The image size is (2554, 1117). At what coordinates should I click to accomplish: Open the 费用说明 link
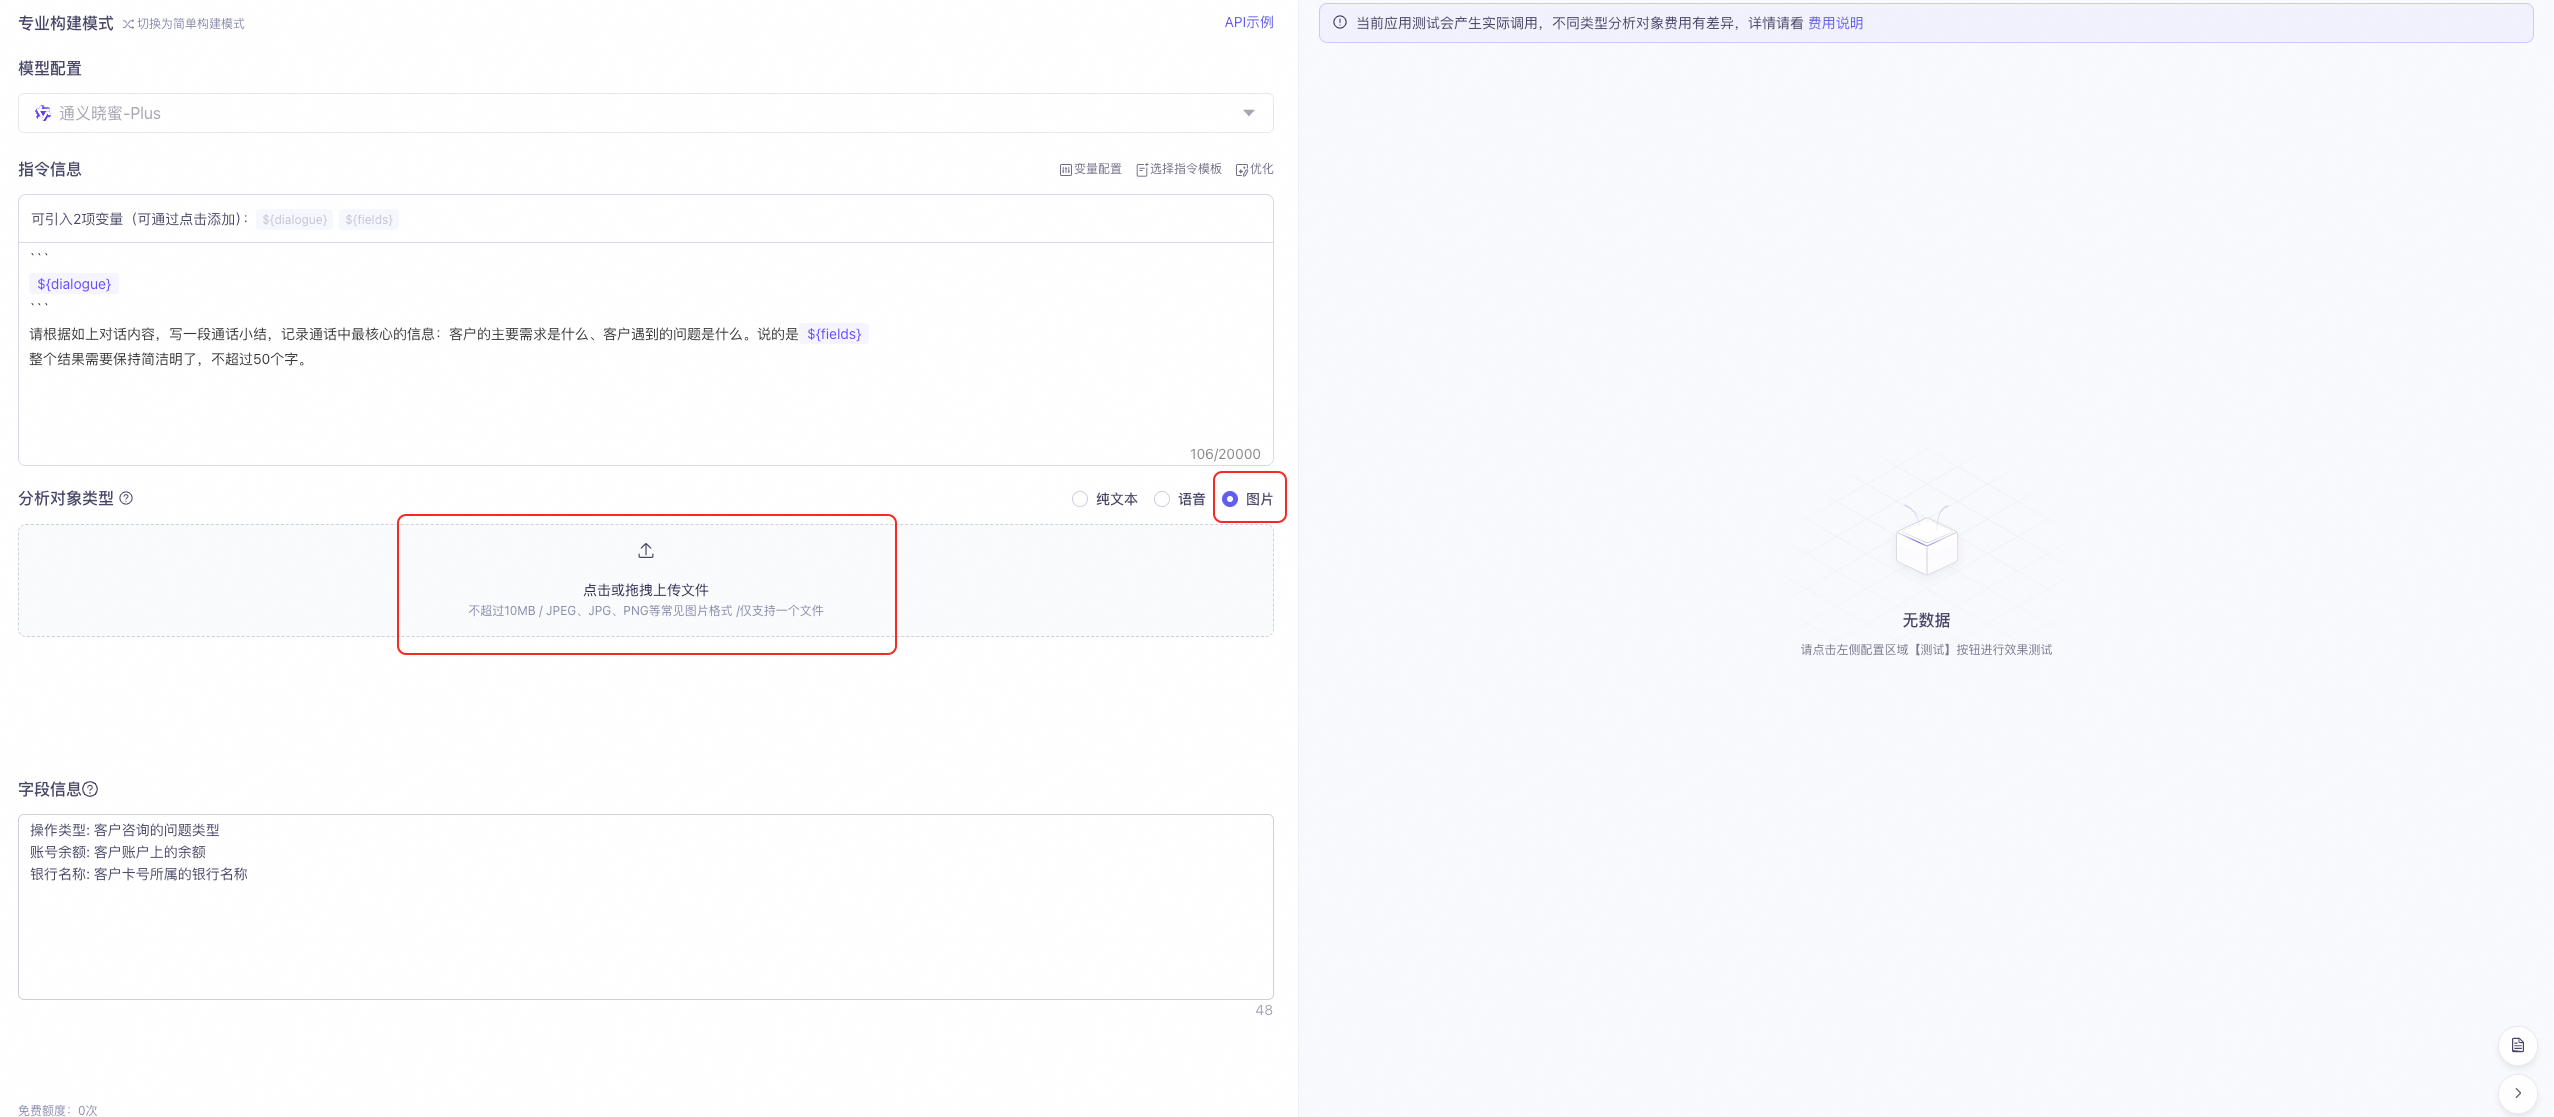coord(1835,23)
